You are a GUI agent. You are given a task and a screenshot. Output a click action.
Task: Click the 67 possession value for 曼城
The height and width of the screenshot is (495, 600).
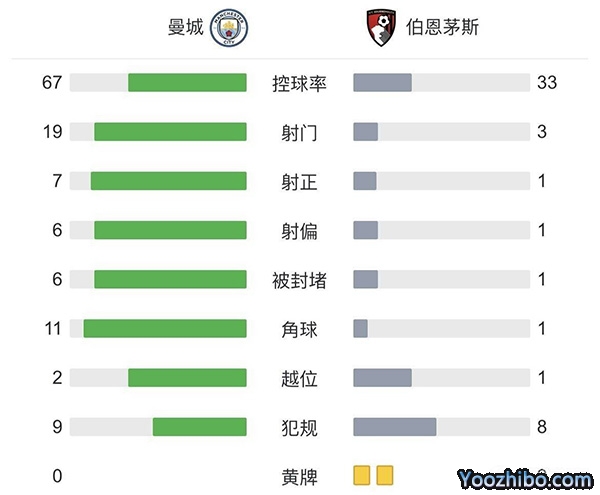[x=52, y=83]
